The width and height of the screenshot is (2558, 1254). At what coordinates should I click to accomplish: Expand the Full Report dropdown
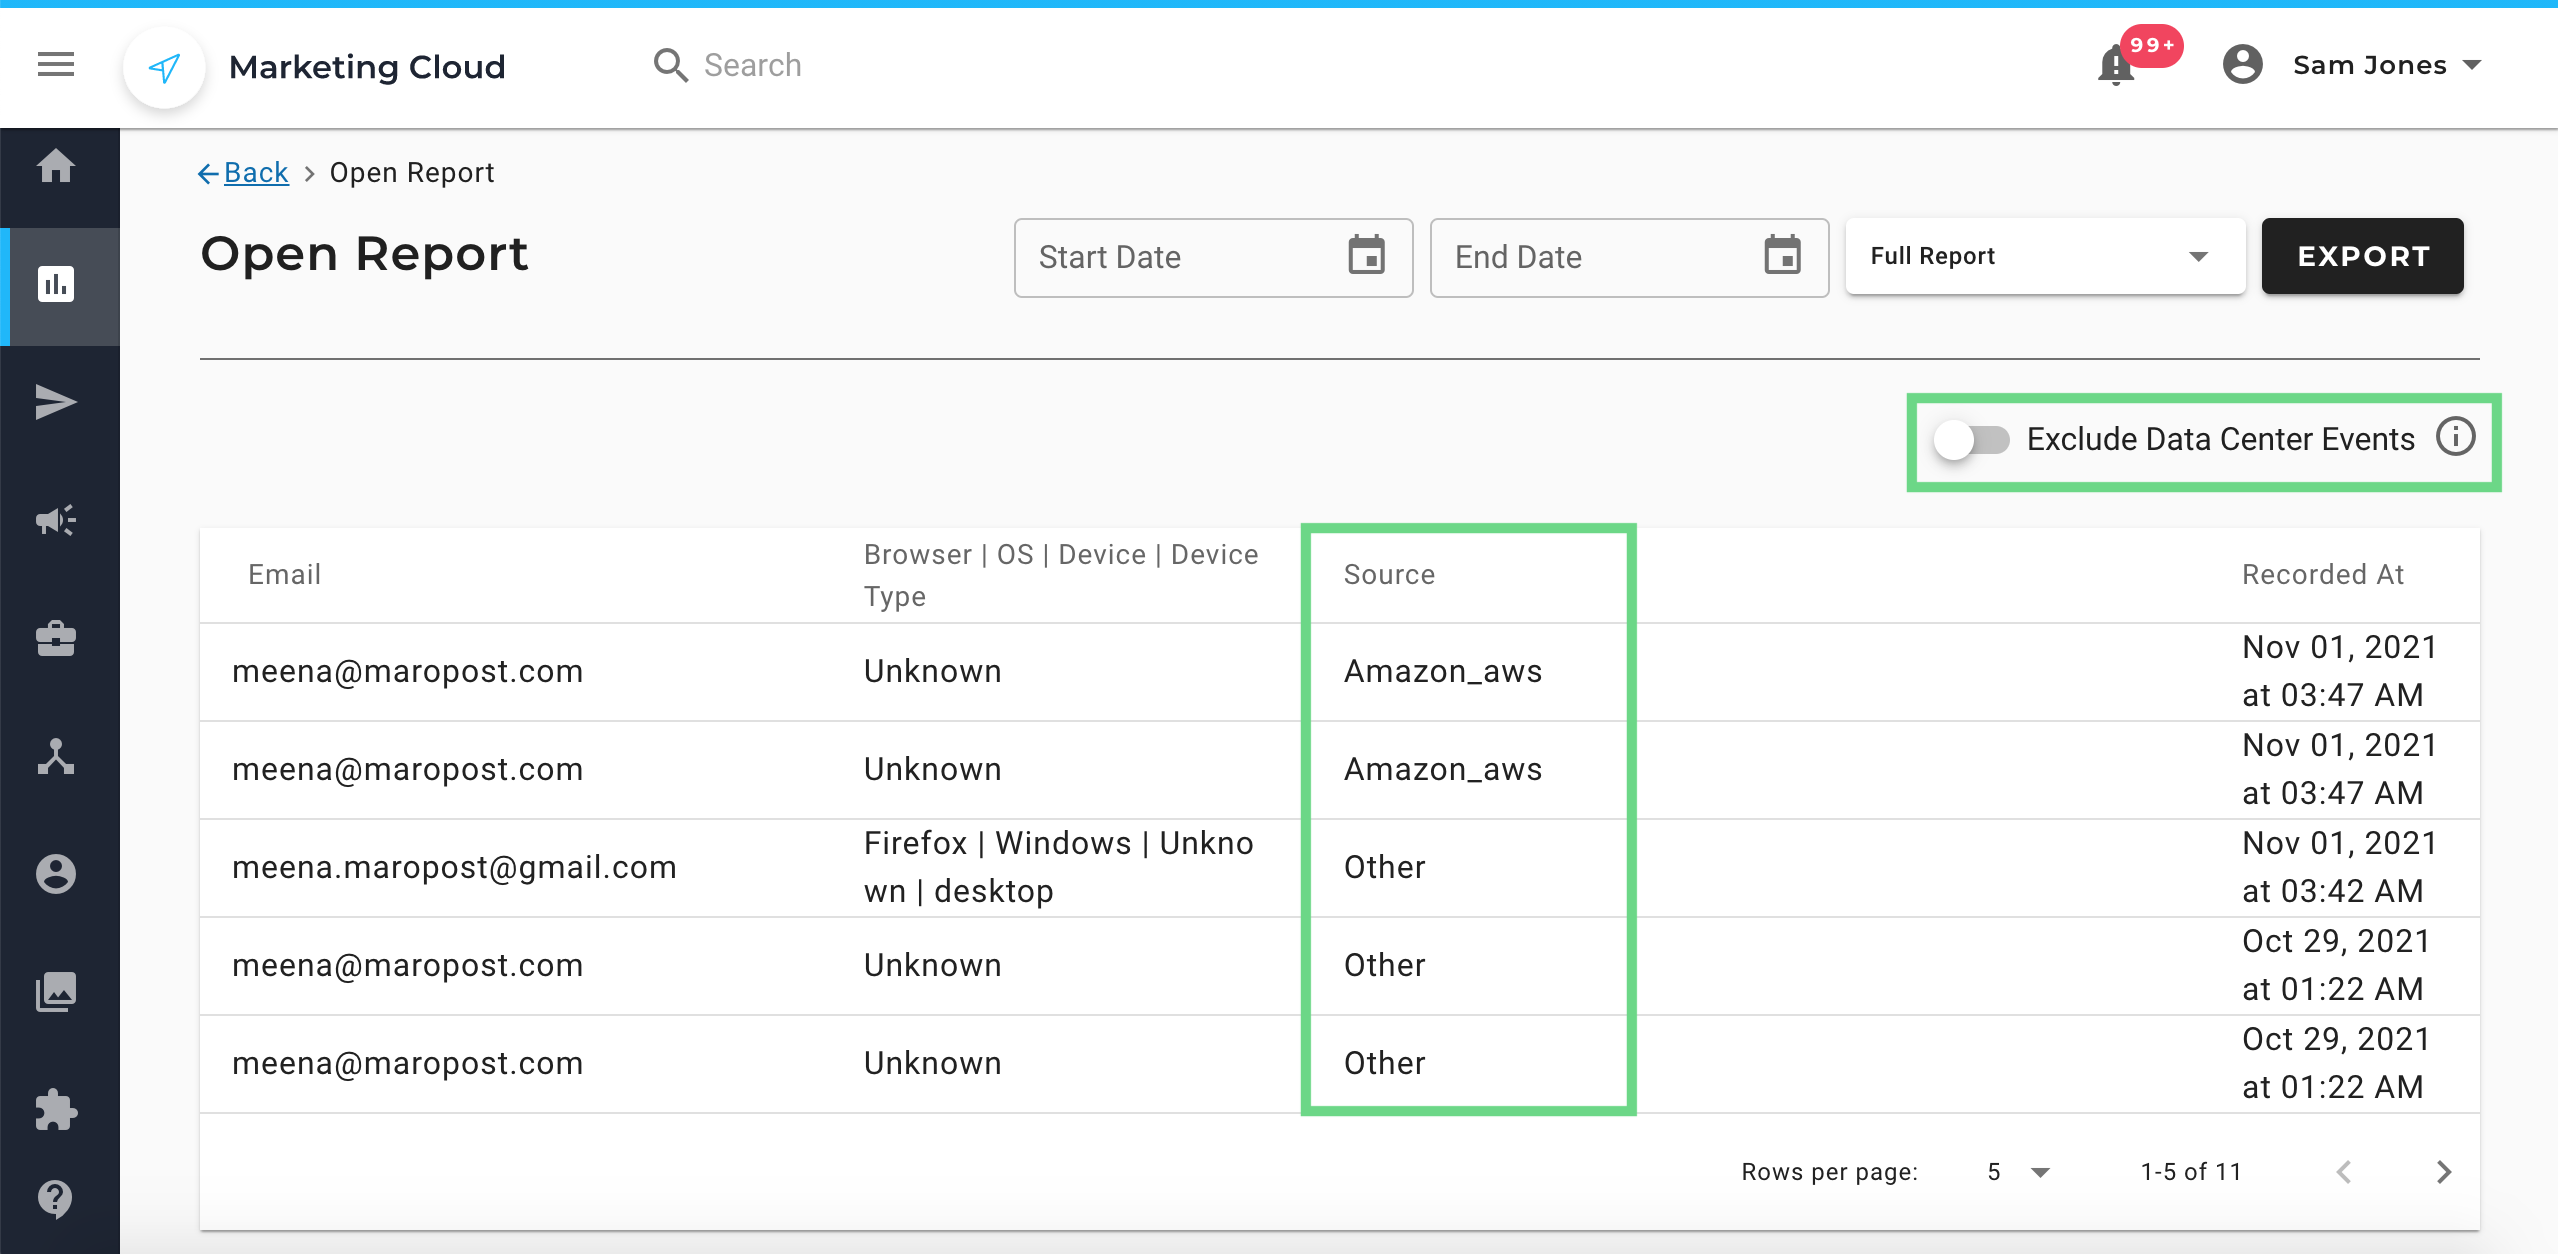[x=2045, y=256]
